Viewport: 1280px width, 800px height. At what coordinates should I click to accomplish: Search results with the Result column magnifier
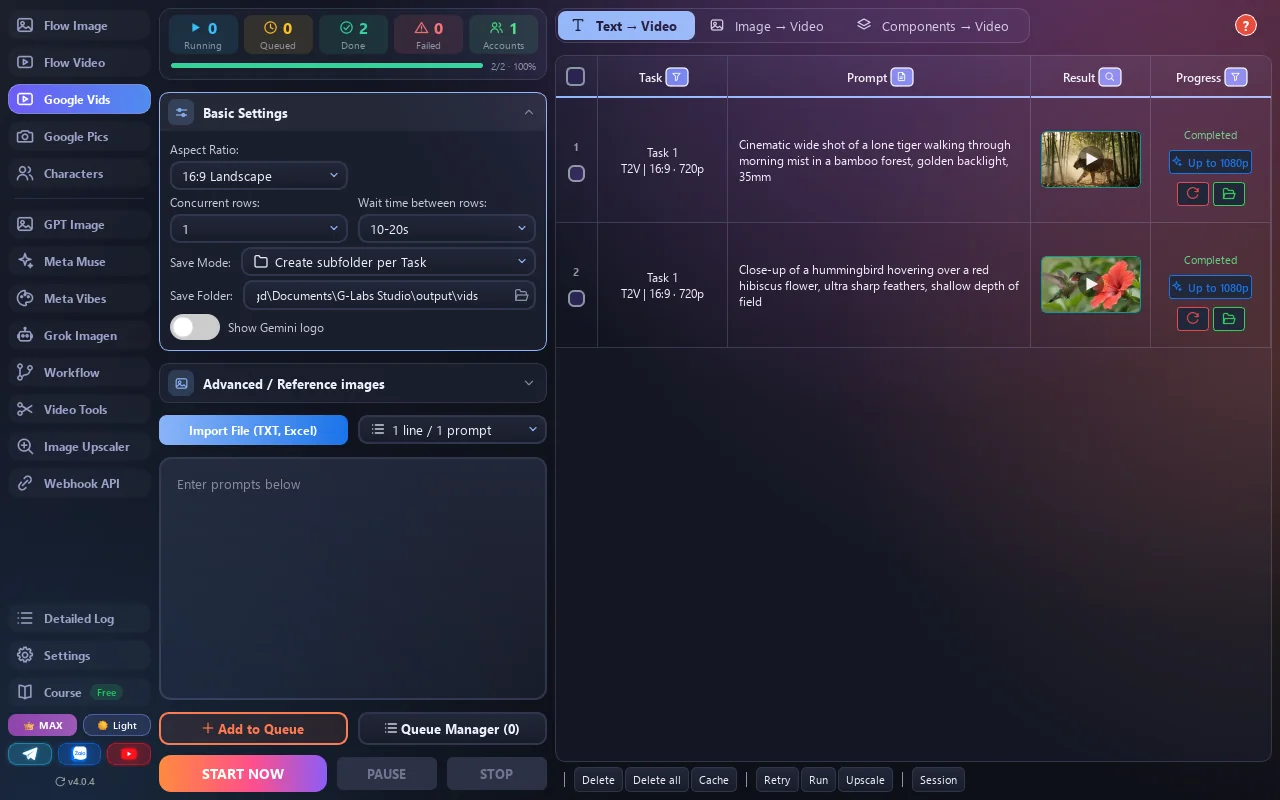(1110, 77)
